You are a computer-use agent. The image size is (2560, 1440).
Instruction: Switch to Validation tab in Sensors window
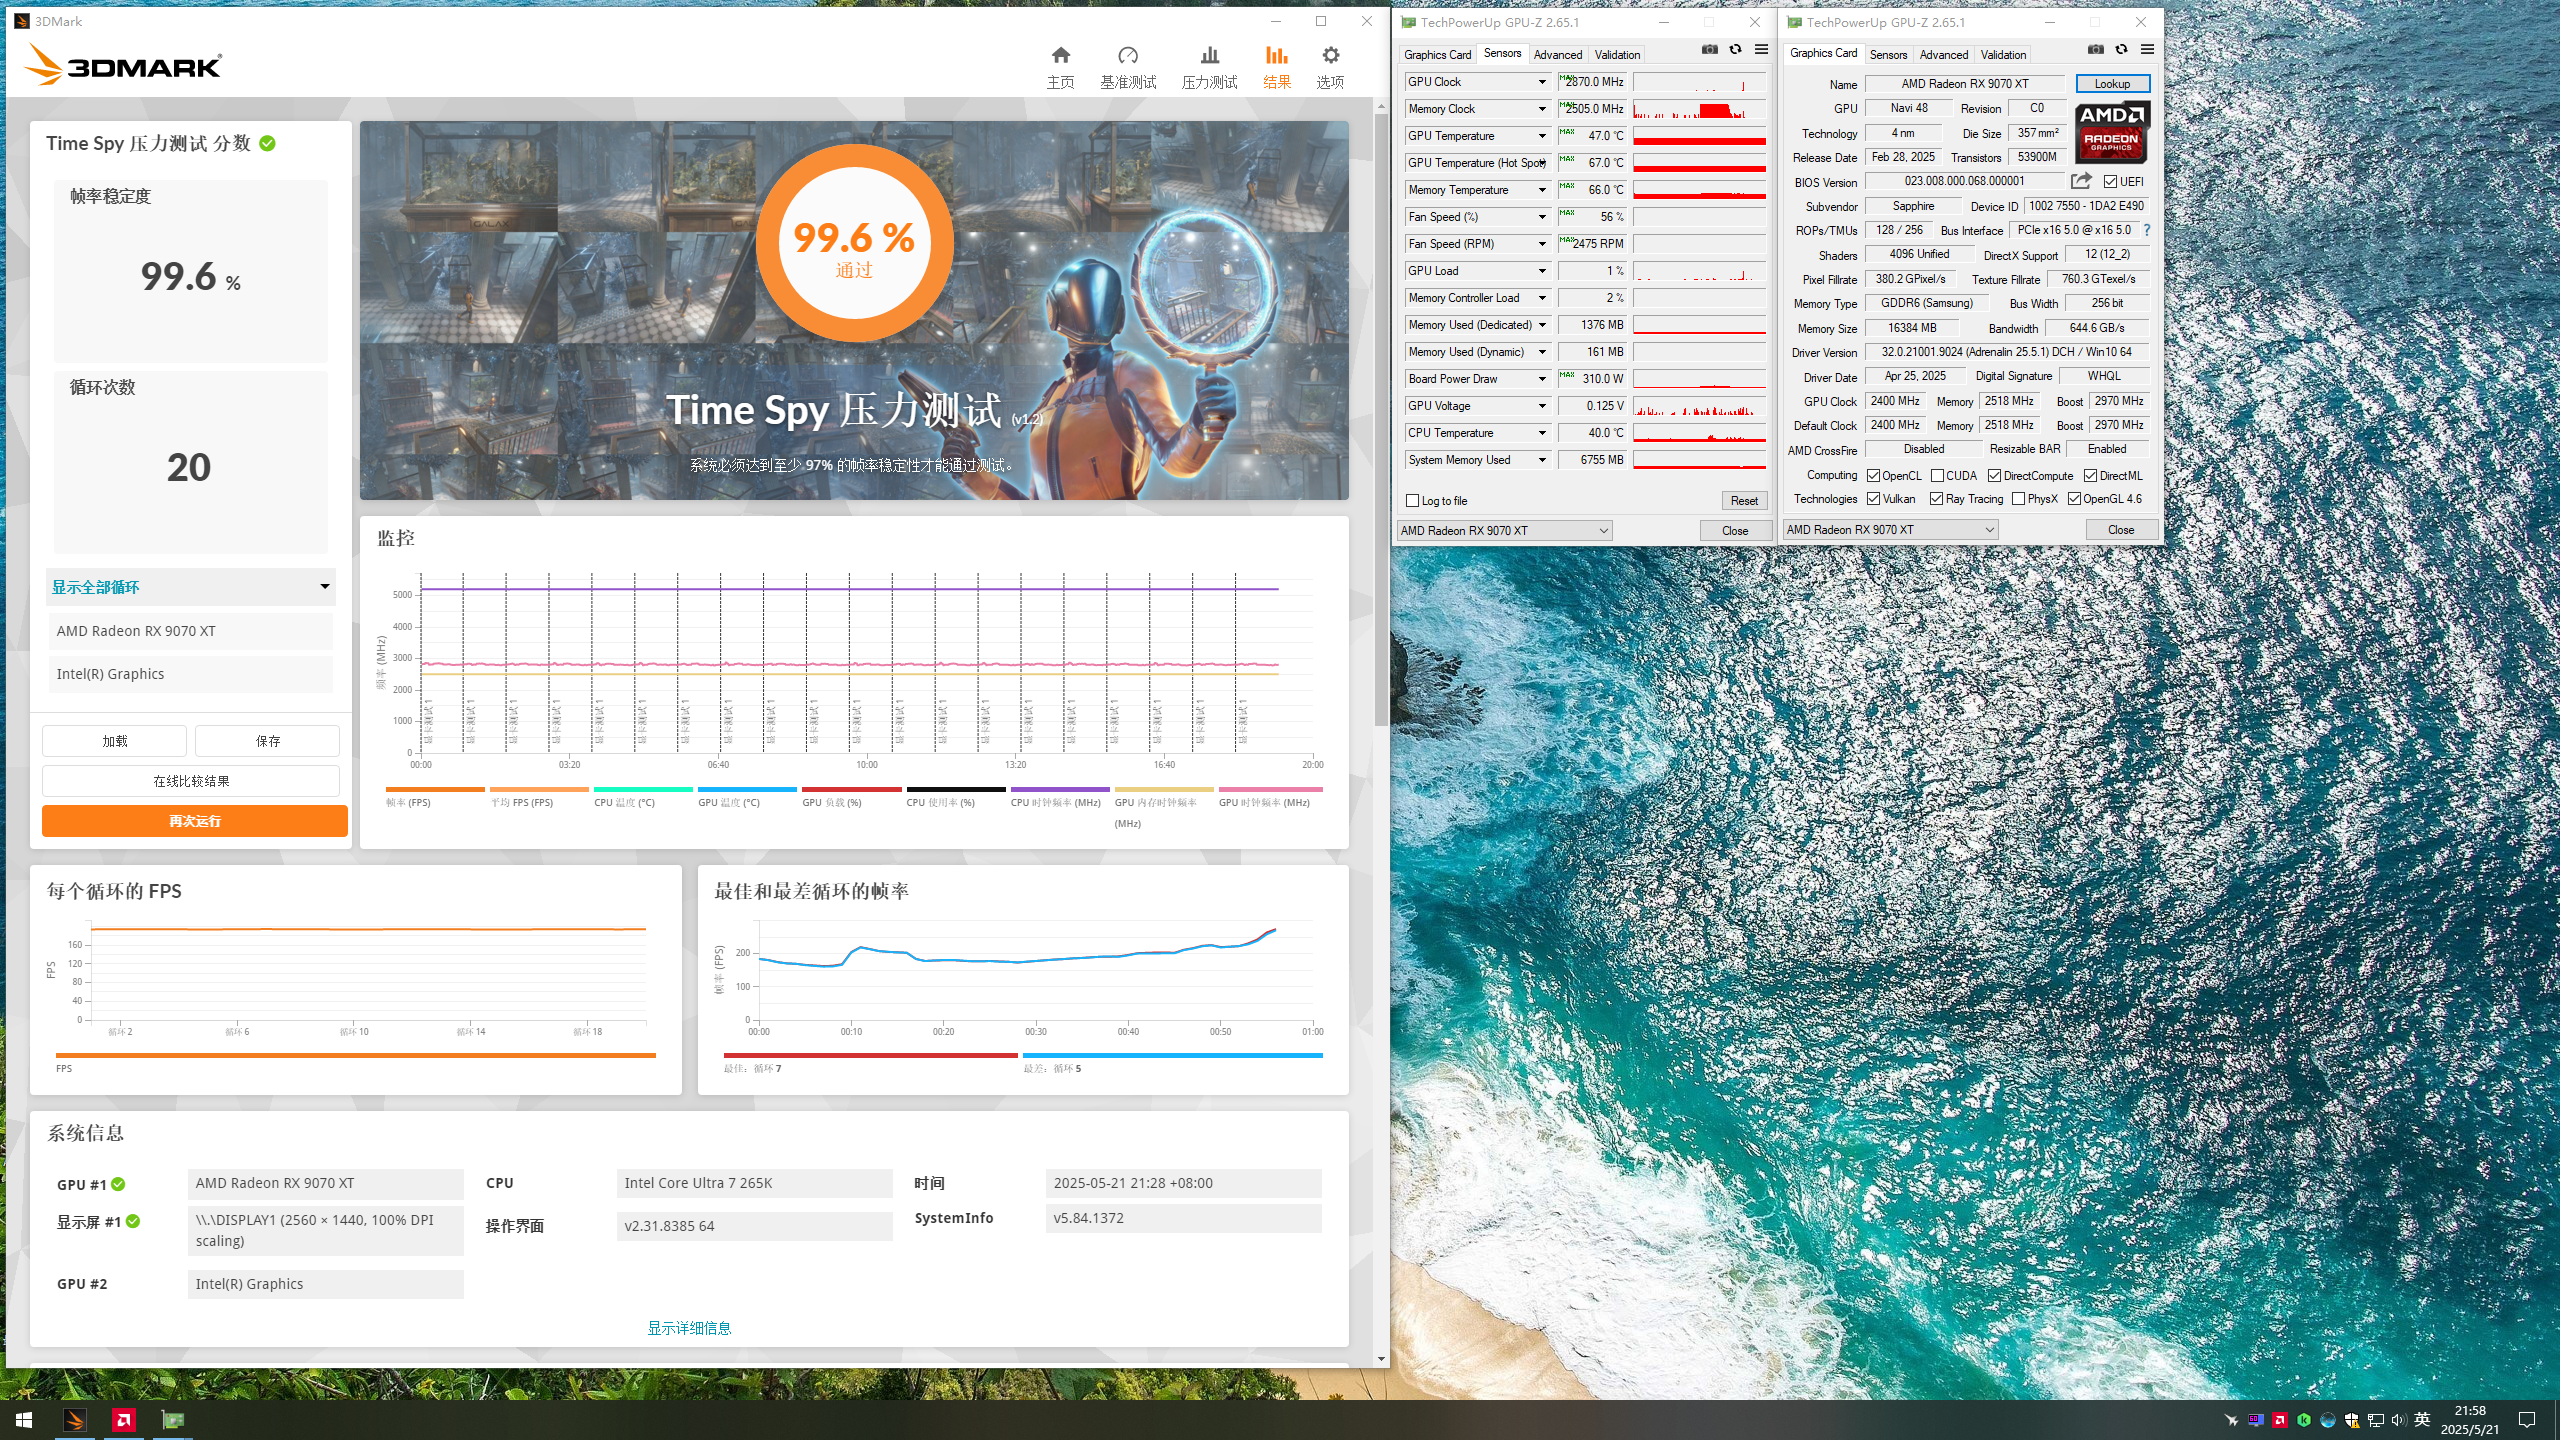tap(1617, 55)
